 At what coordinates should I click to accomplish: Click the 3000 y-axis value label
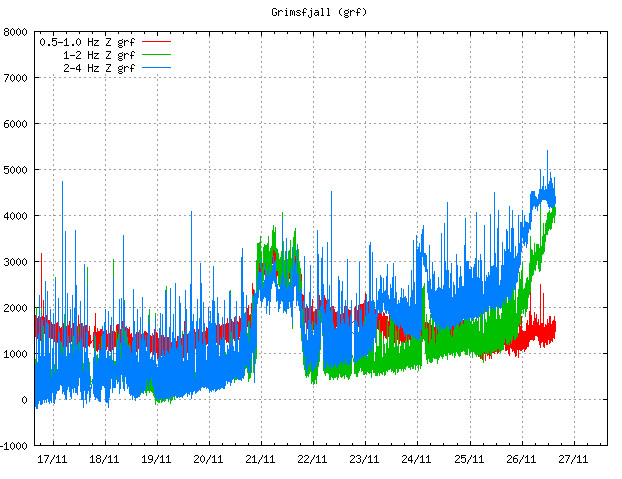click(x=15, y=262)
